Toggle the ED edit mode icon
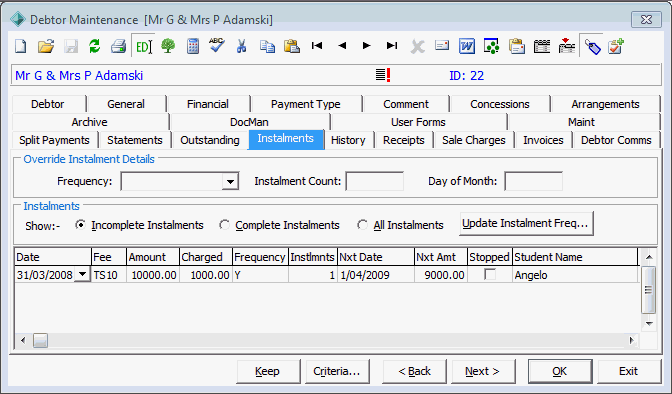The width and height of the screenshot is (672, 394). tap(144, 46)
